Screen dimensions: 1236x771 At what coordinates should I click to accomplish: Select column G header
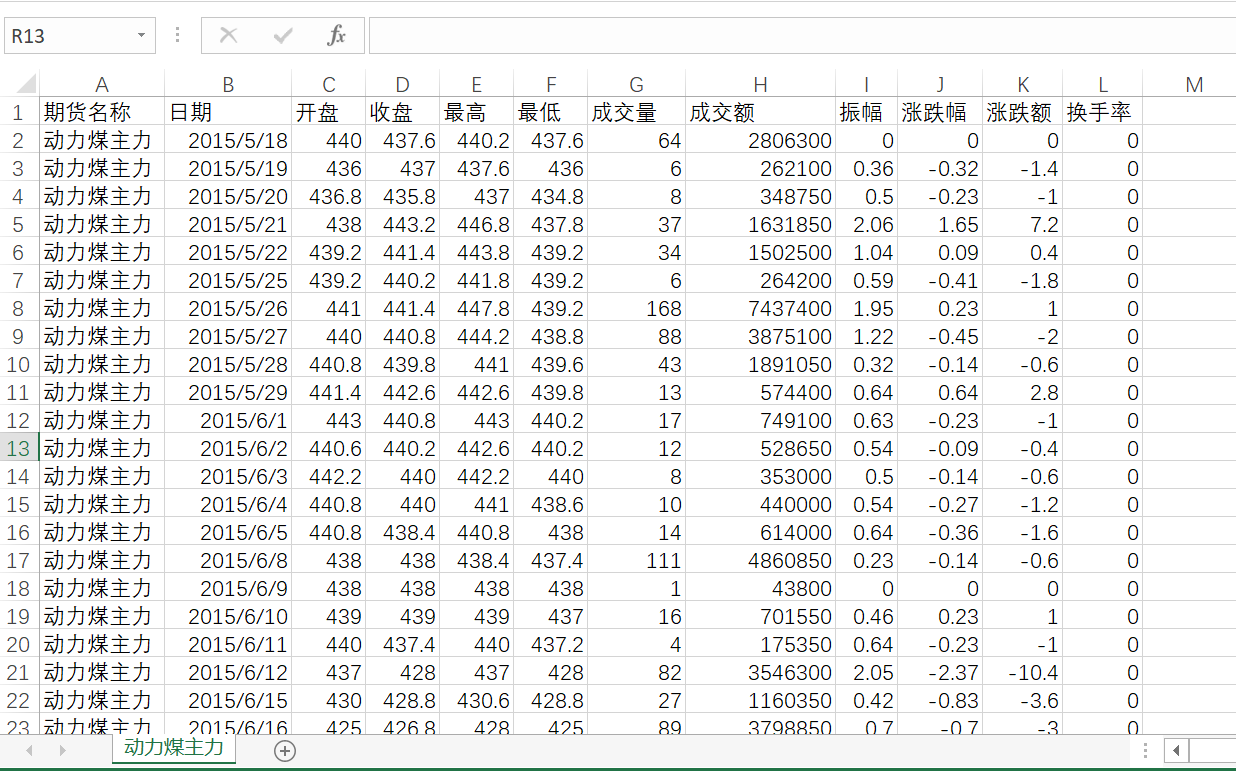637,85
